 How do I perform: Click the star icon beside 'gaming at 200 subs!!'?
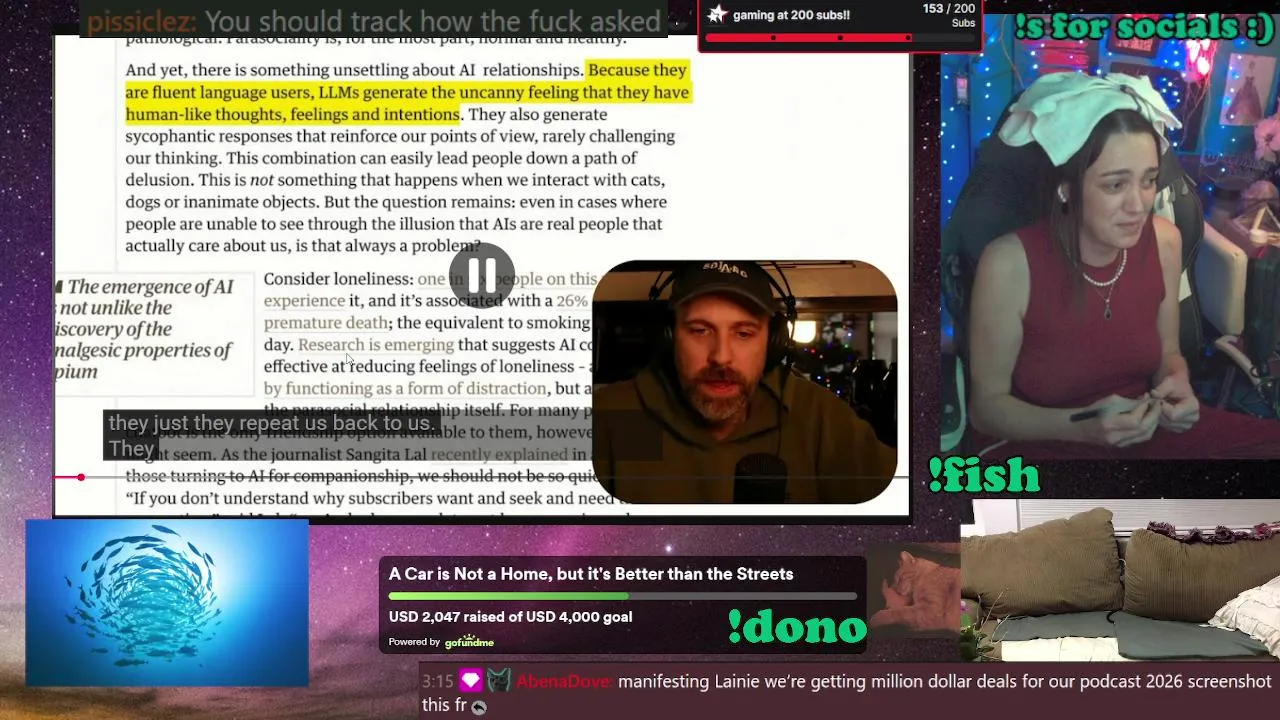pos(717,14)
